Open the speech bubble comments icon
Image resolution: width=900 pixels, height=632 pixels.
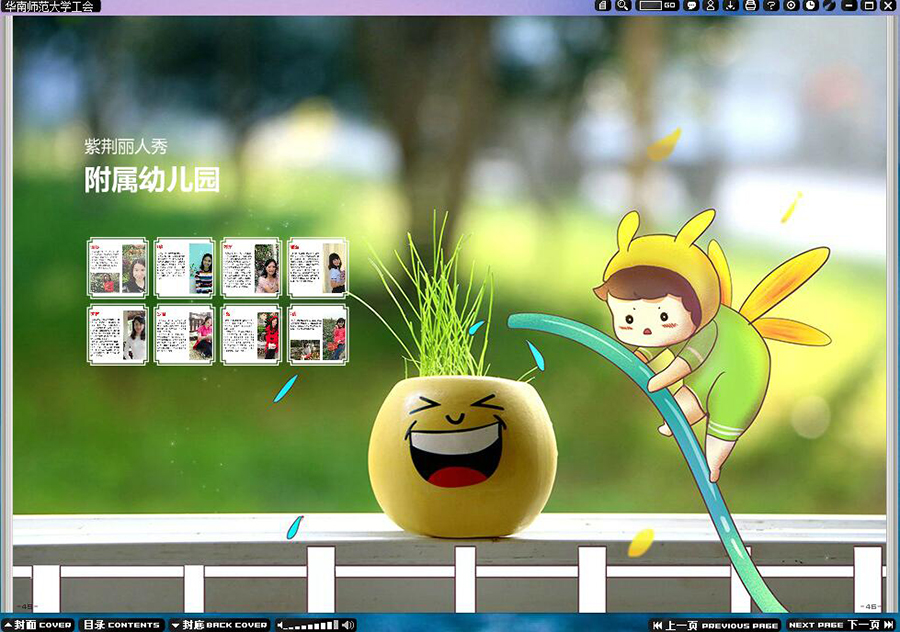click(x=692, y=6)
